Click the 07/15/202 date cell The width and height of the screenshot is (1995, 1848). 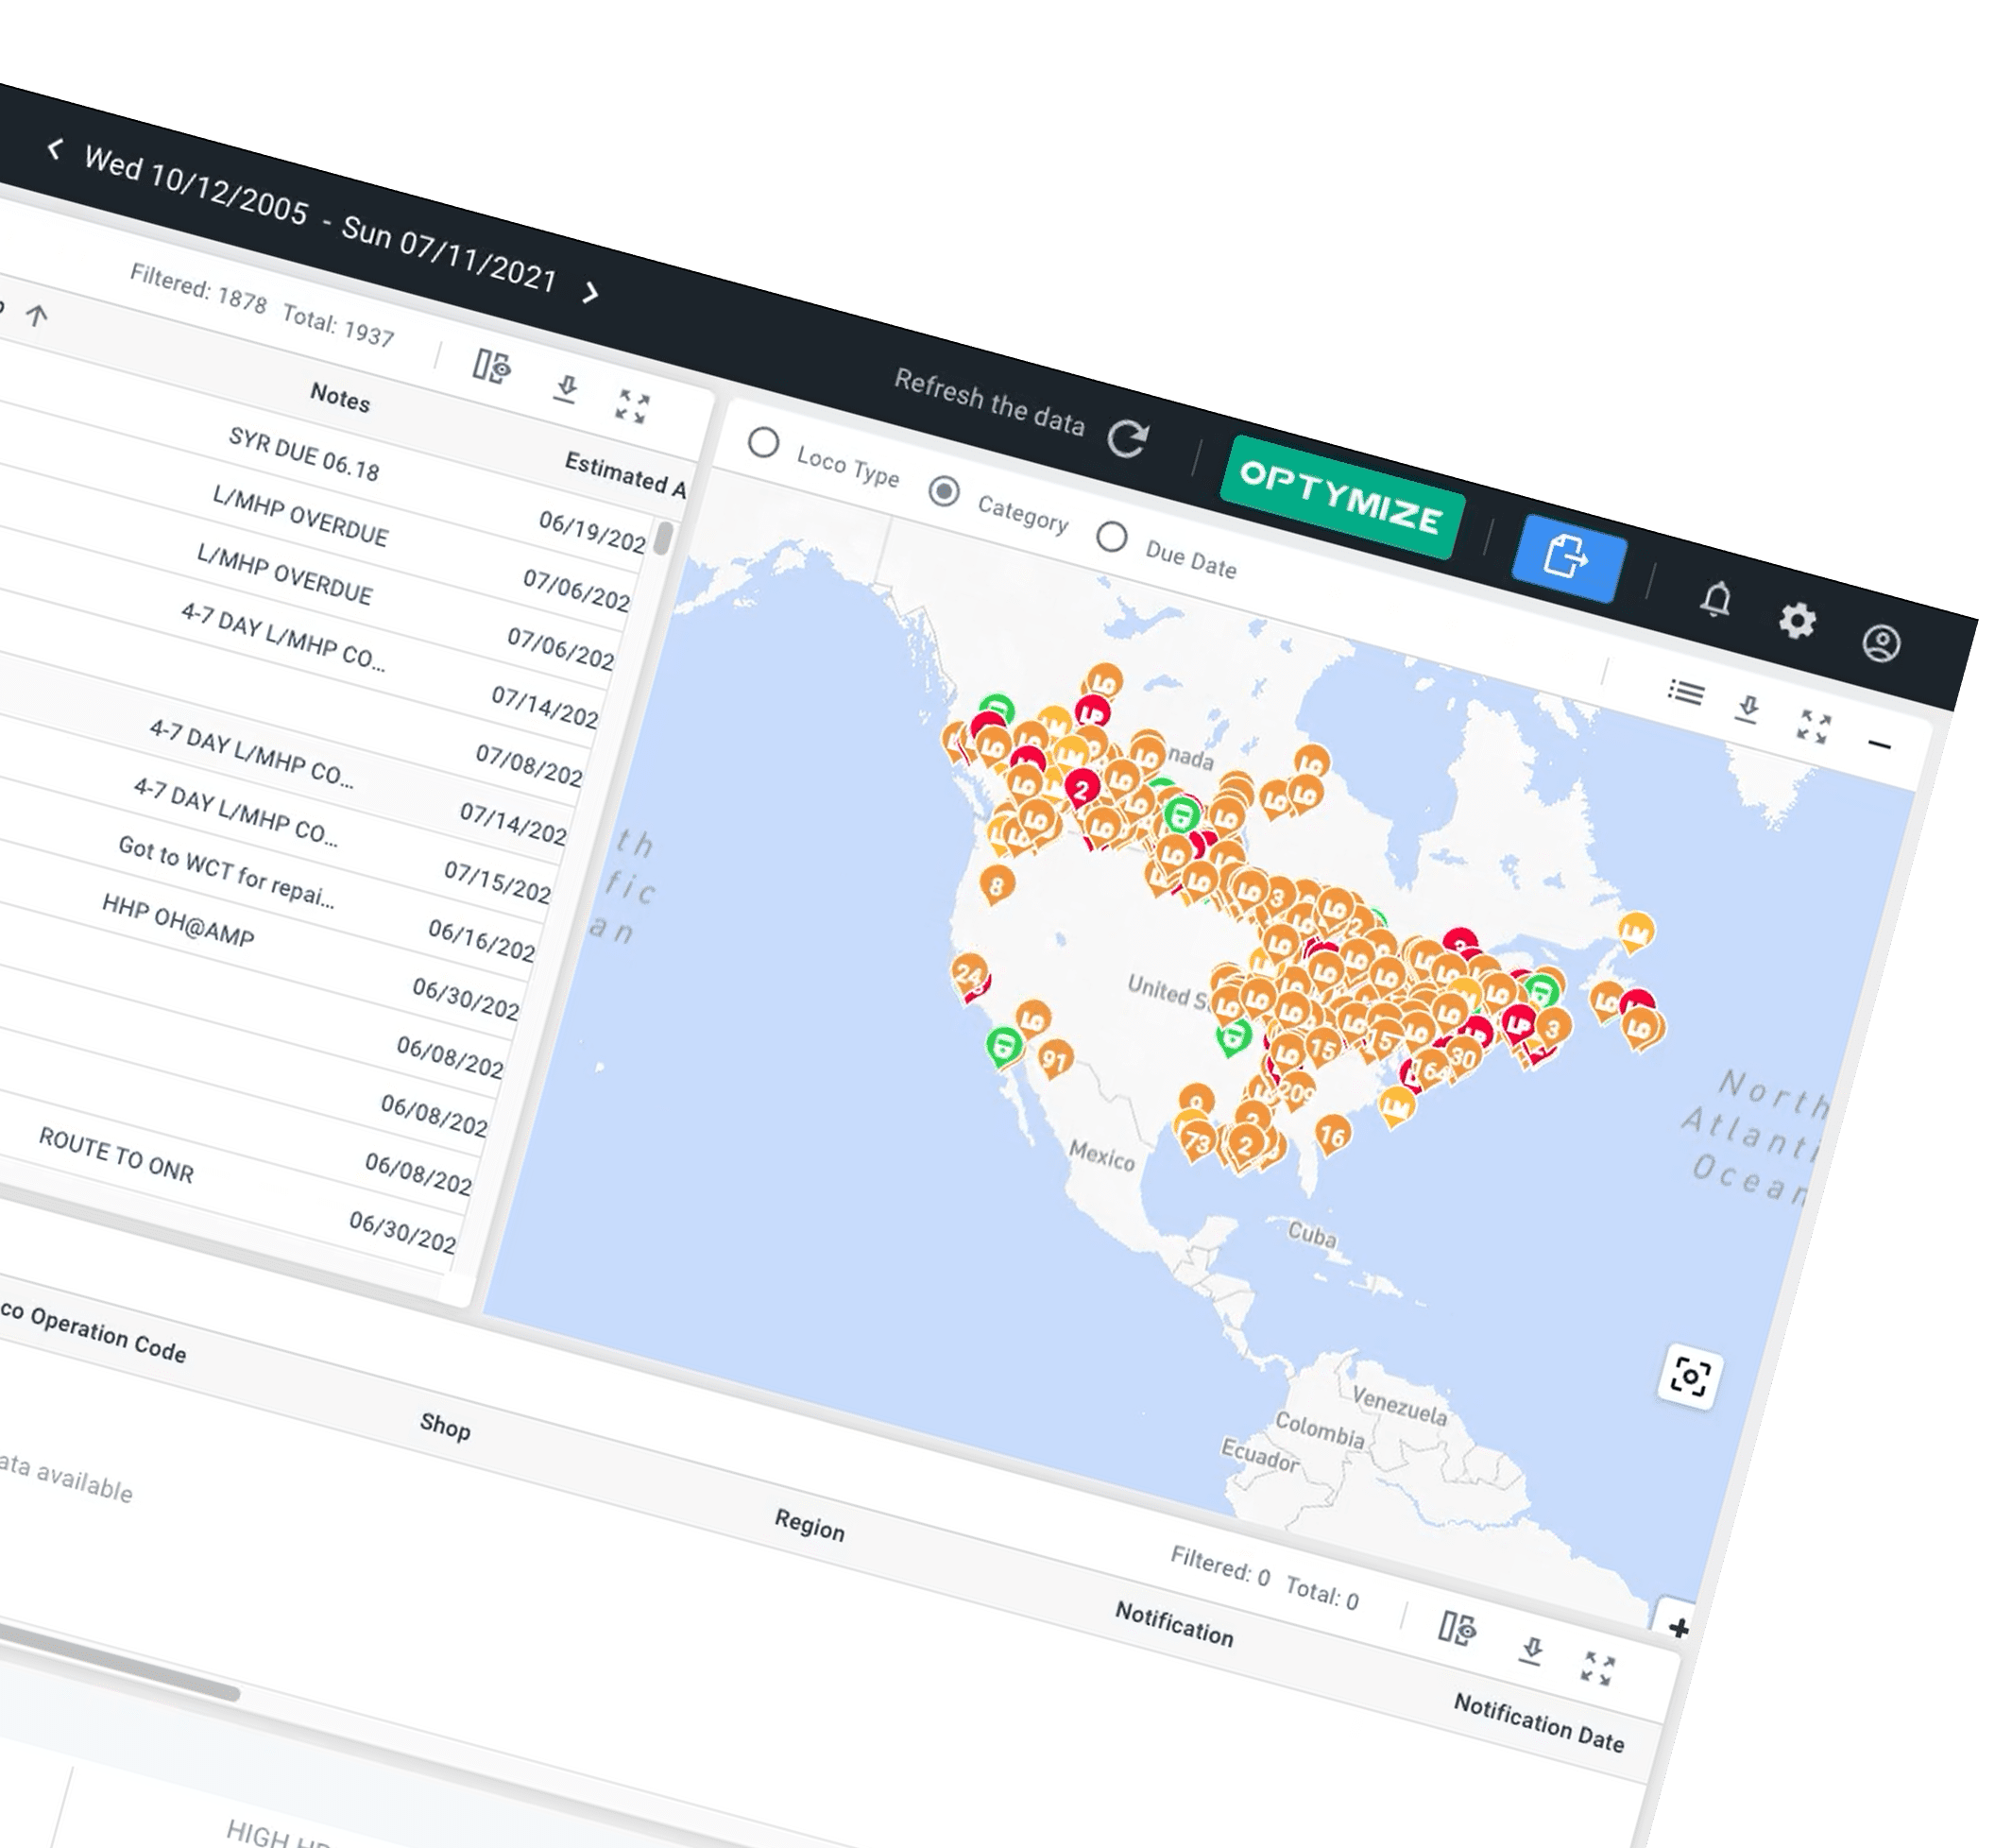(497, 882)
